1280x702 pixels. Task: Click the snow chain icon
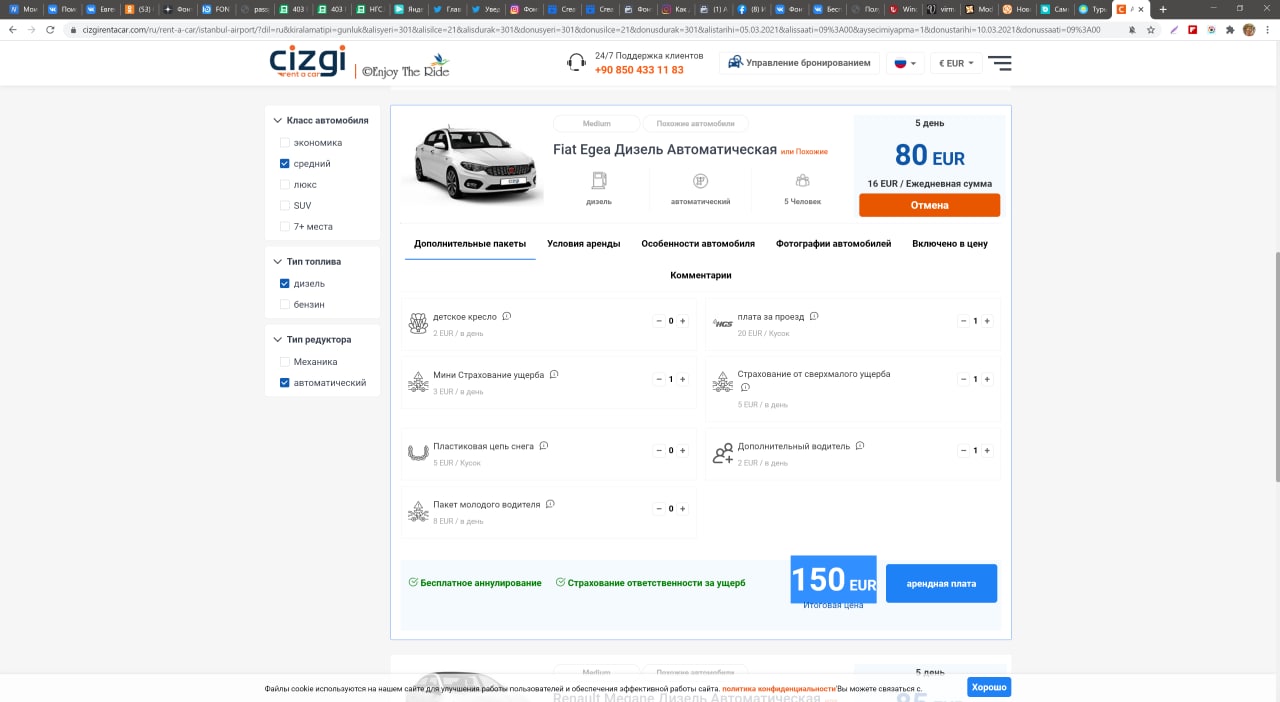click(x=418, y=452)
